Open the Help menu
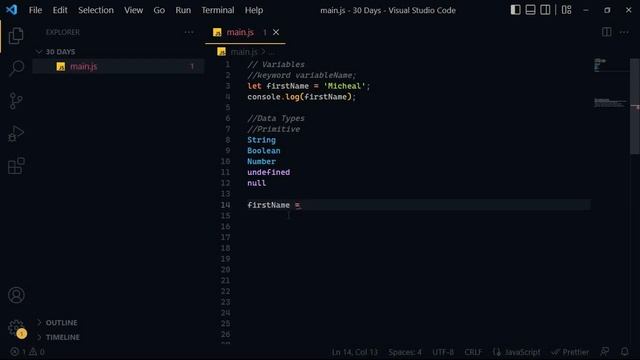The width and height of the screenshot is (640, 360). click(x=253, y=10)
